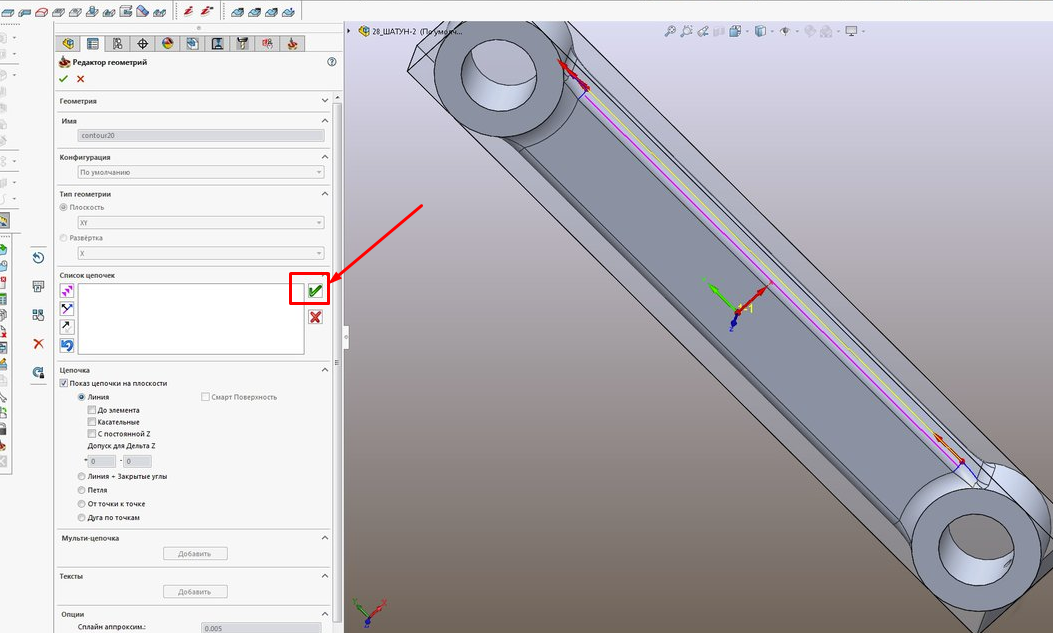The width and height of the screenshot is (1053, 633).
Task: Click the black arrow with checkmark chain icon
Action: click(x=67, y=327)
